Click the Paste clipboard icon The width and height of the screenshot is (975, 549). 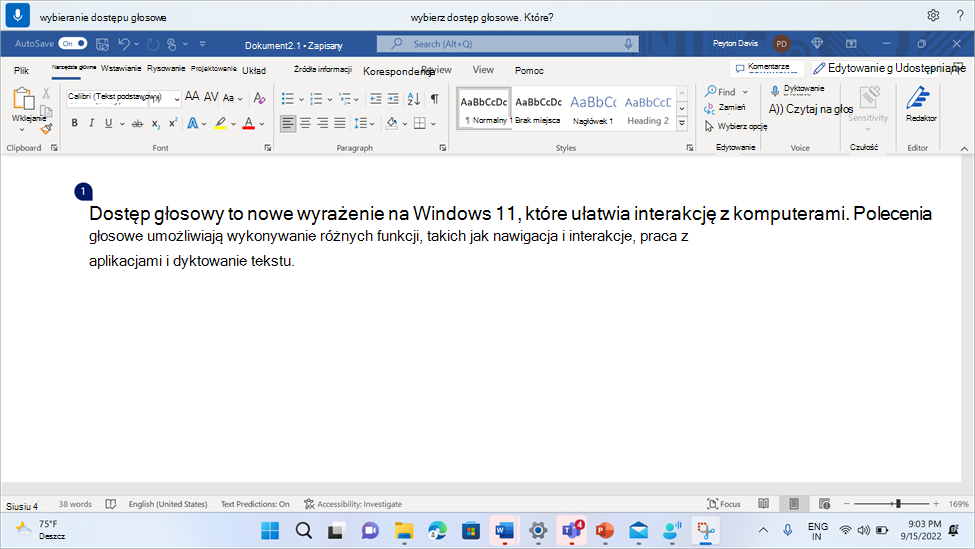click(24, 99)
